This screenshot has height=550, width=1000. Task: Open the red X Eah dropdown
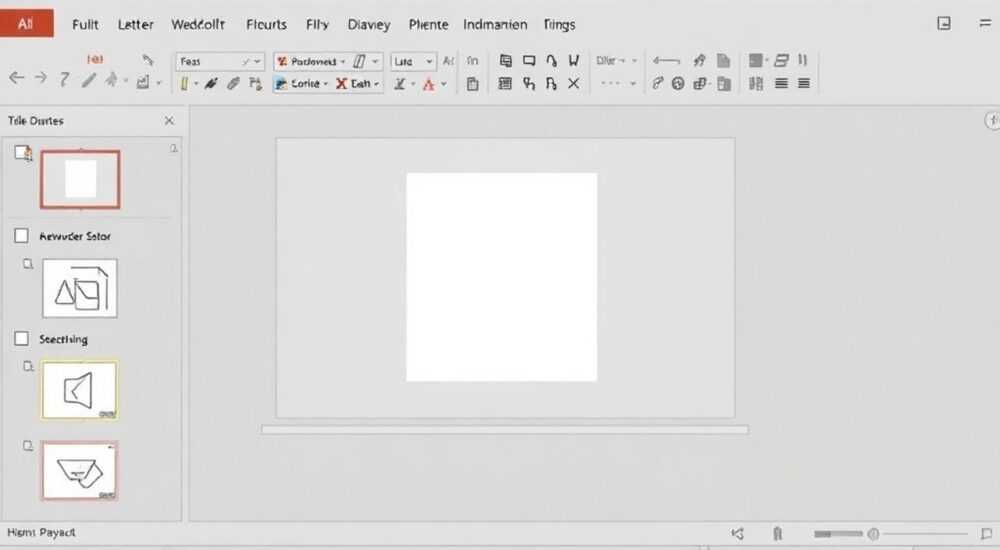tap(357, 84)
